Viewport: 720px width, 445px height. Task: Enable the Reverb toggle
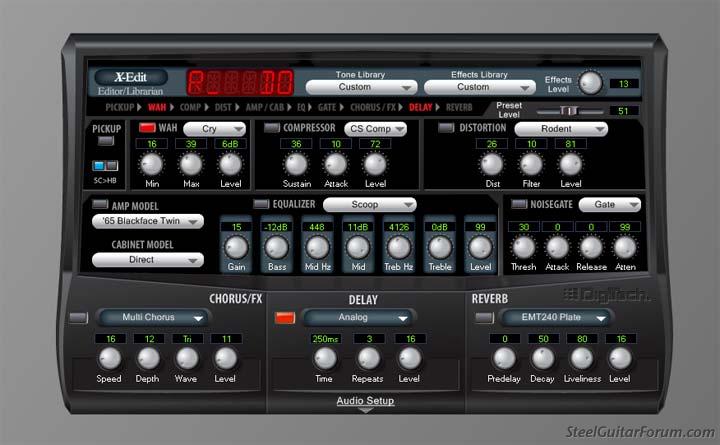484,317
